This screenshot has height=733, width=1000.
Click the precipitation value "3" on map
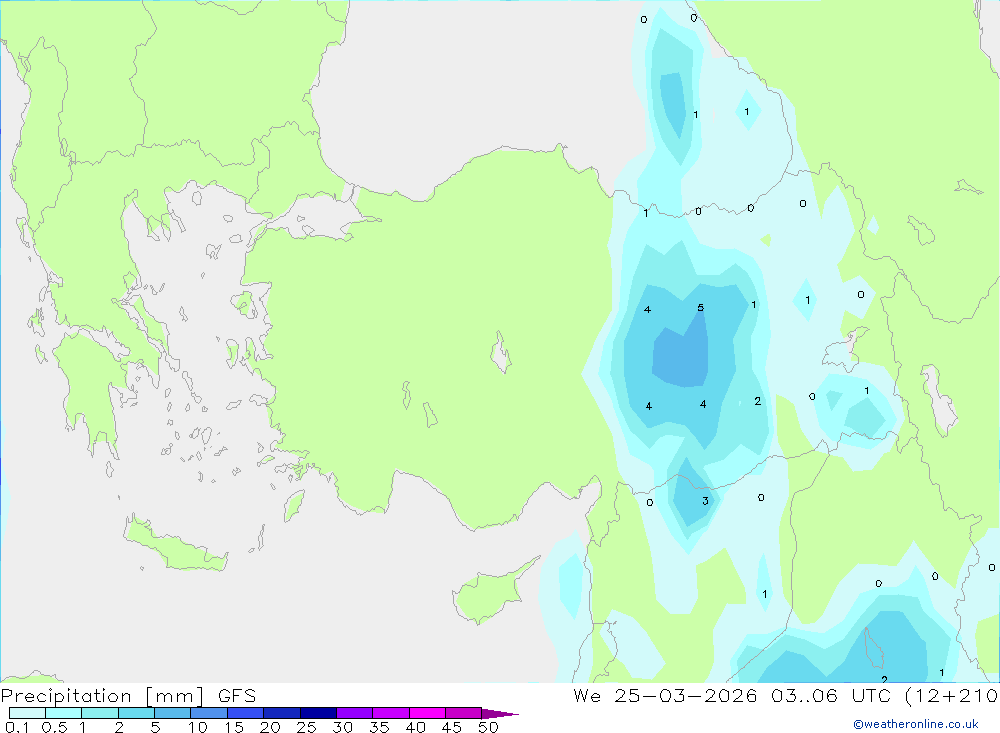click(705, 501)
